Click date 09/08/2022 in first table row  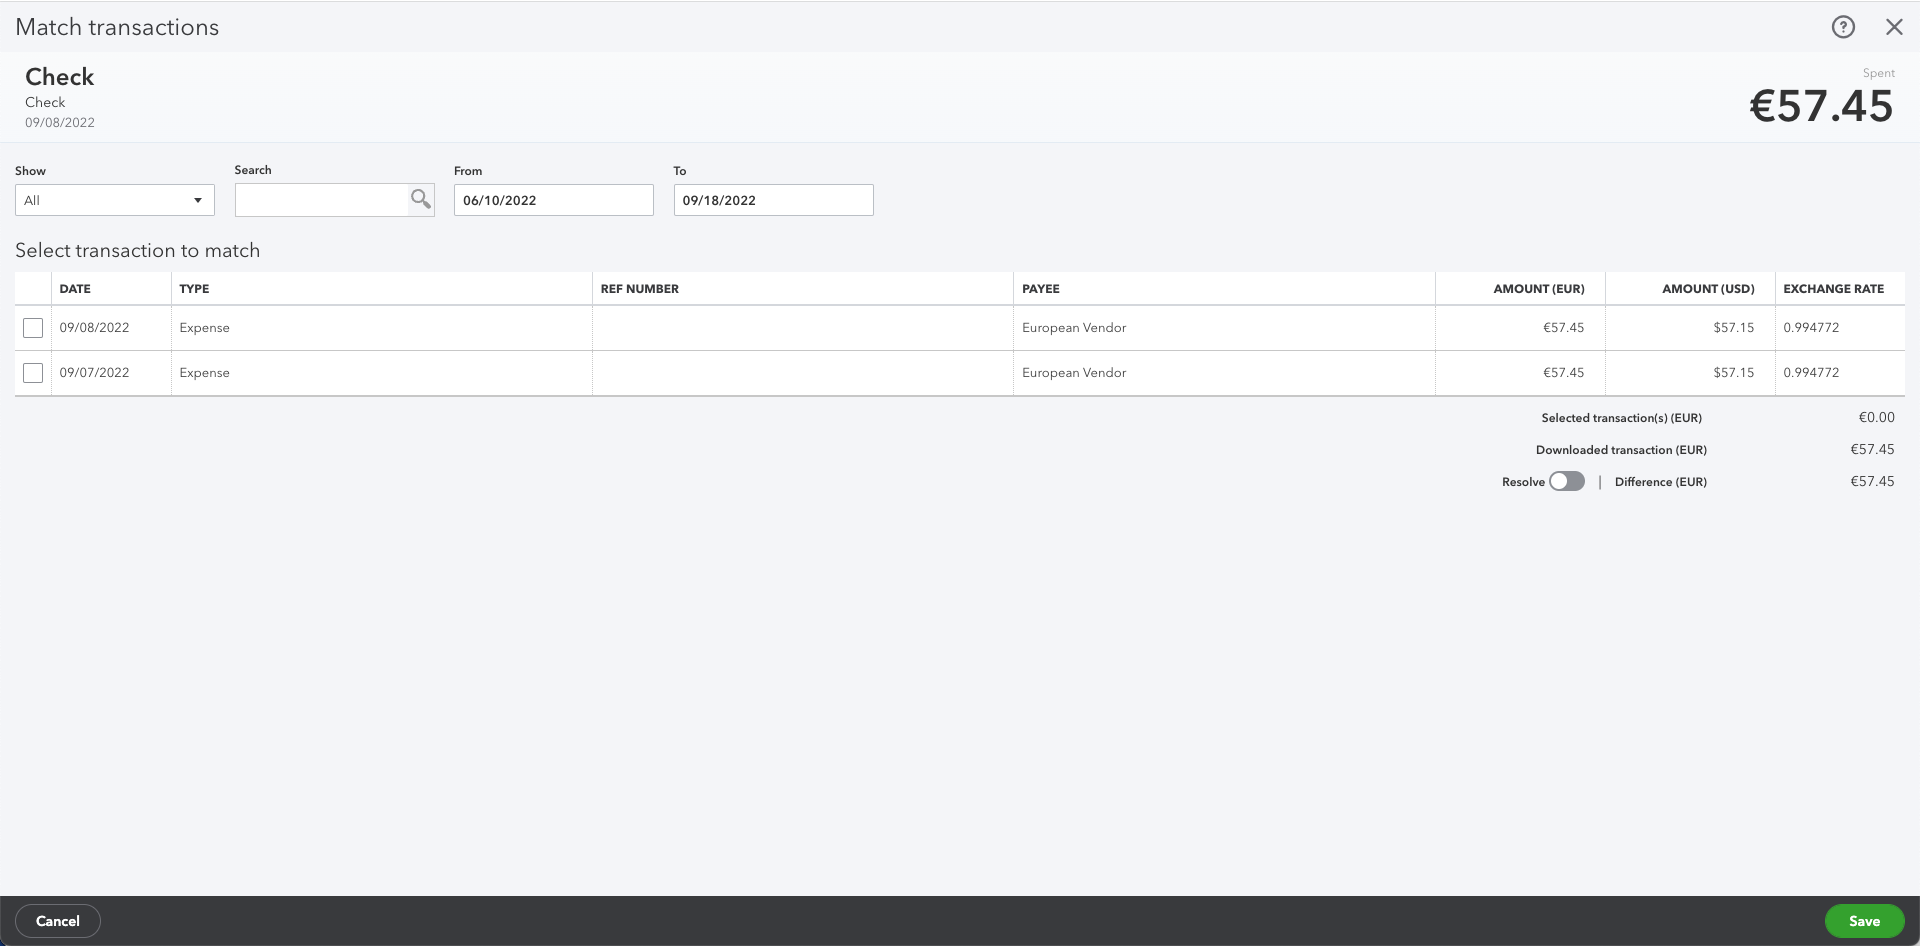pos(94,328)
